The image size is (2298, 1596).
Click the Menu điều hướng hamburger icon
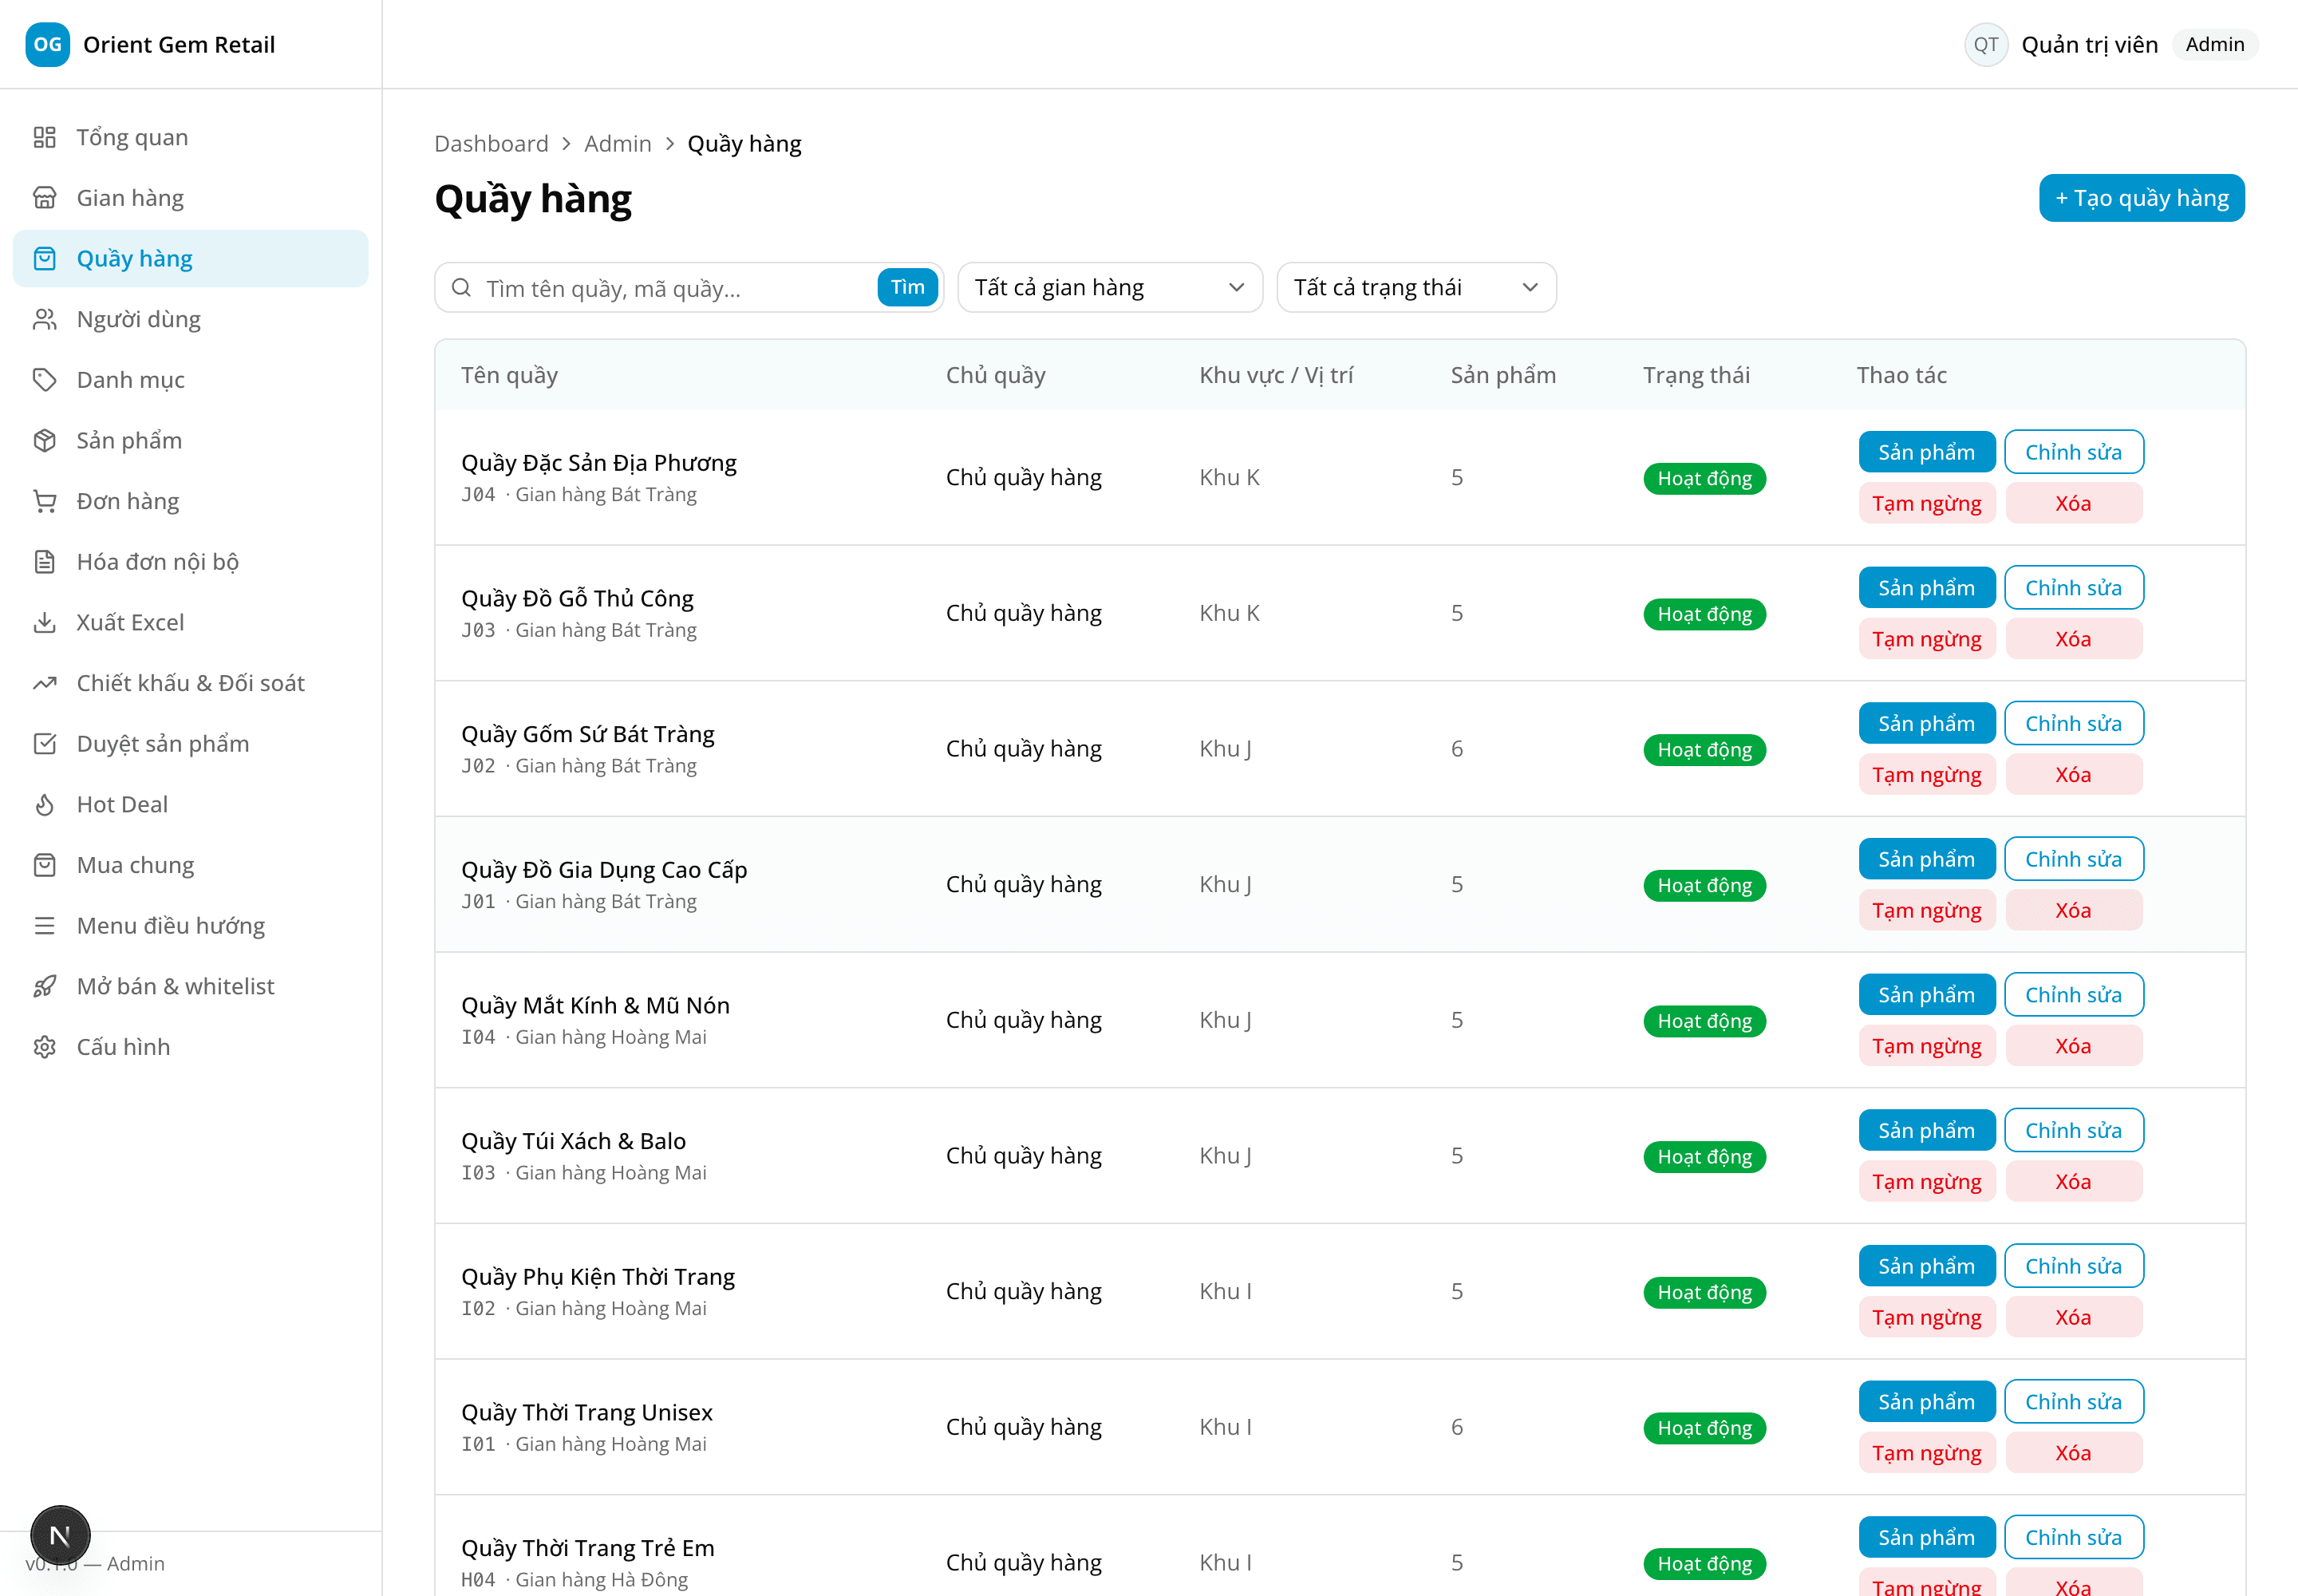tap(44, 926)
